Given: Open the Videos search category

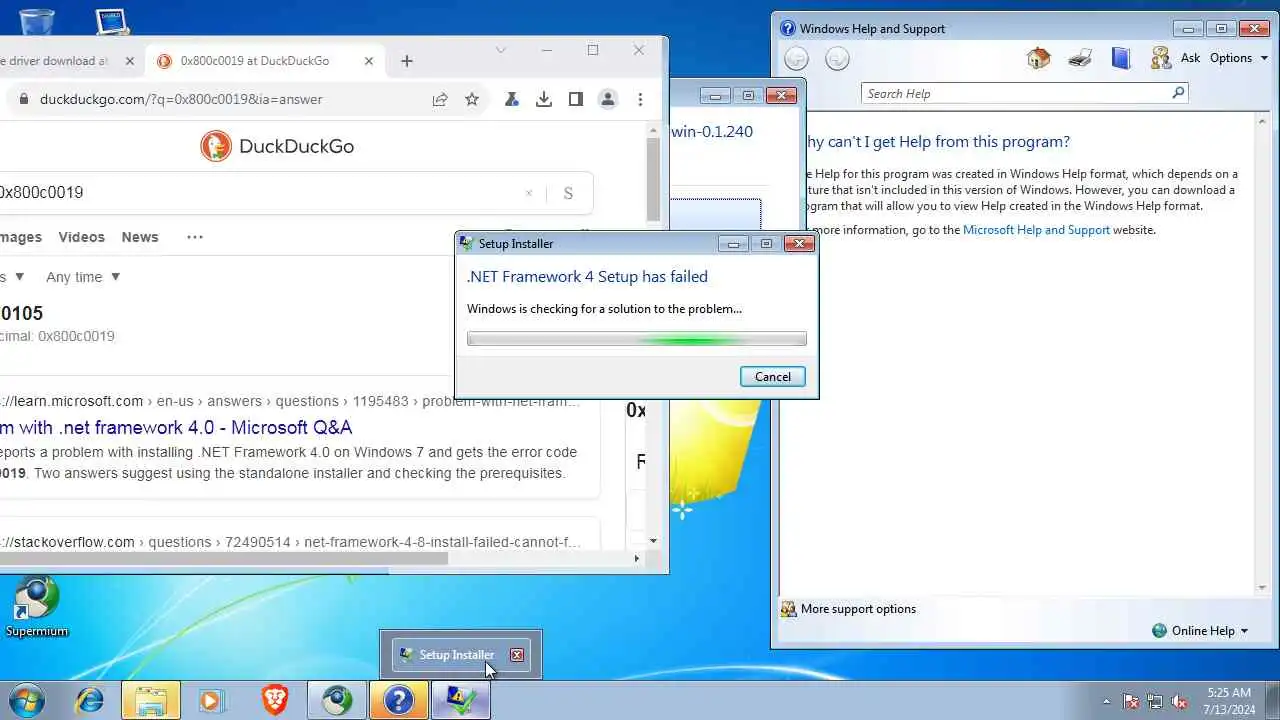Looking at the screenshot, I should click(81, 237).
